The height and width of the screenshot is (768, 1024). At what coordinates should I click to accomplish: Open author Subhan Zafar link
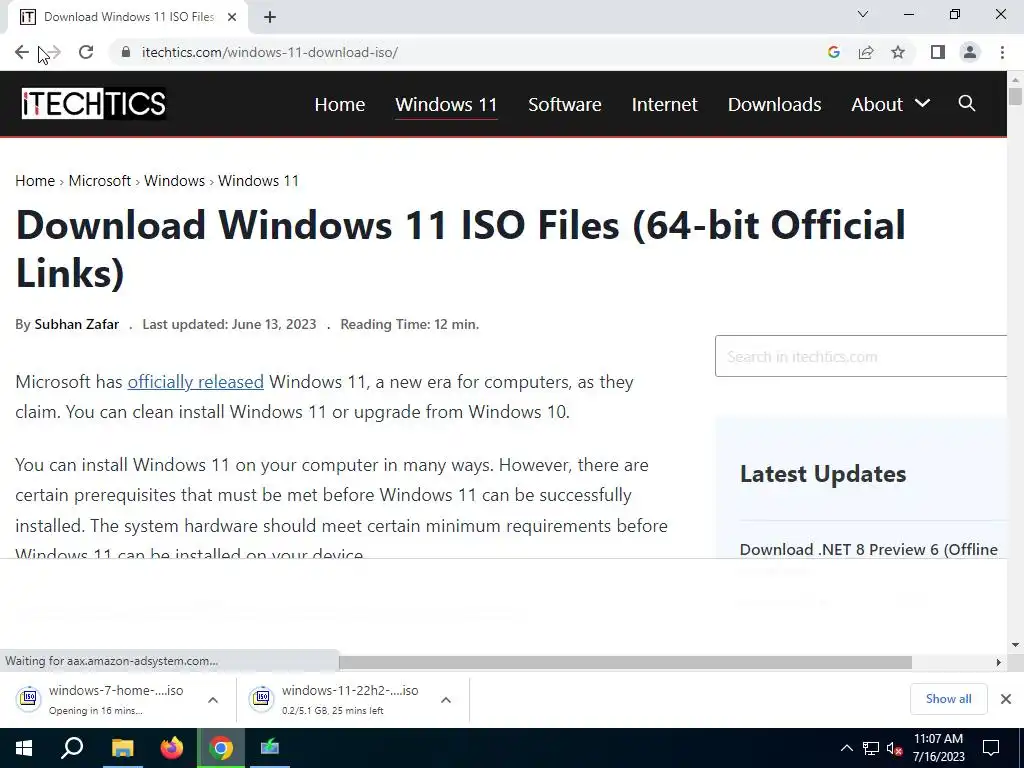point(76,324)
